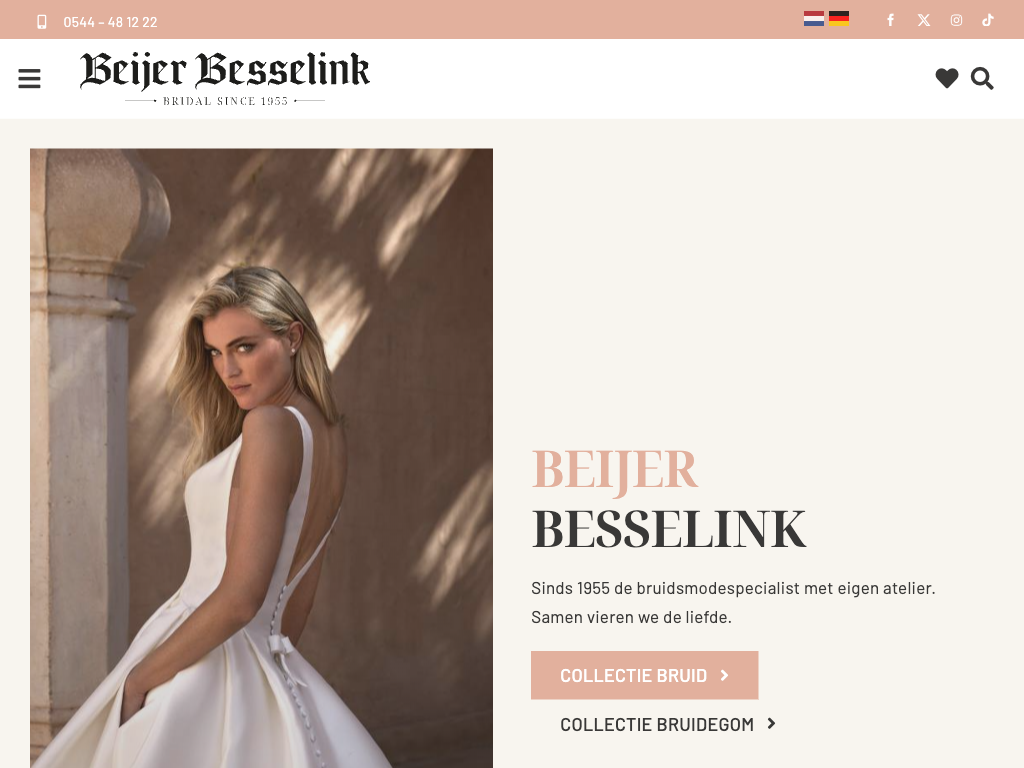Click the bride in wedding dress photo

pos(261,458)
